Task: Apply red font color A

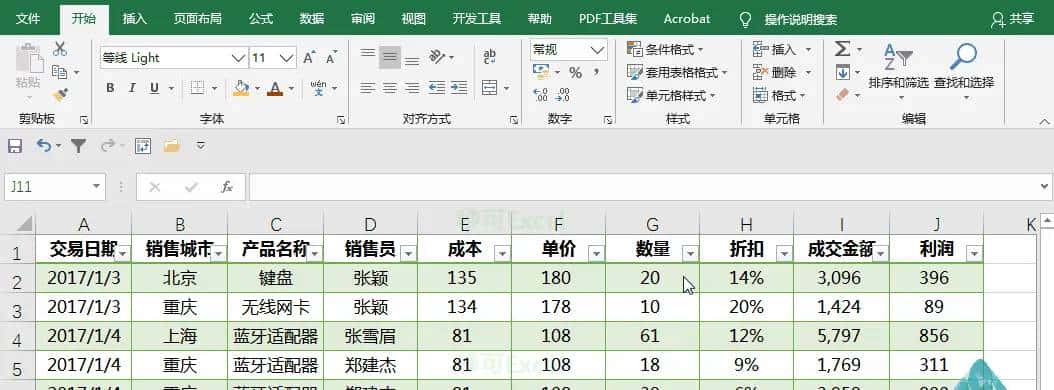Action: point(274,88)
